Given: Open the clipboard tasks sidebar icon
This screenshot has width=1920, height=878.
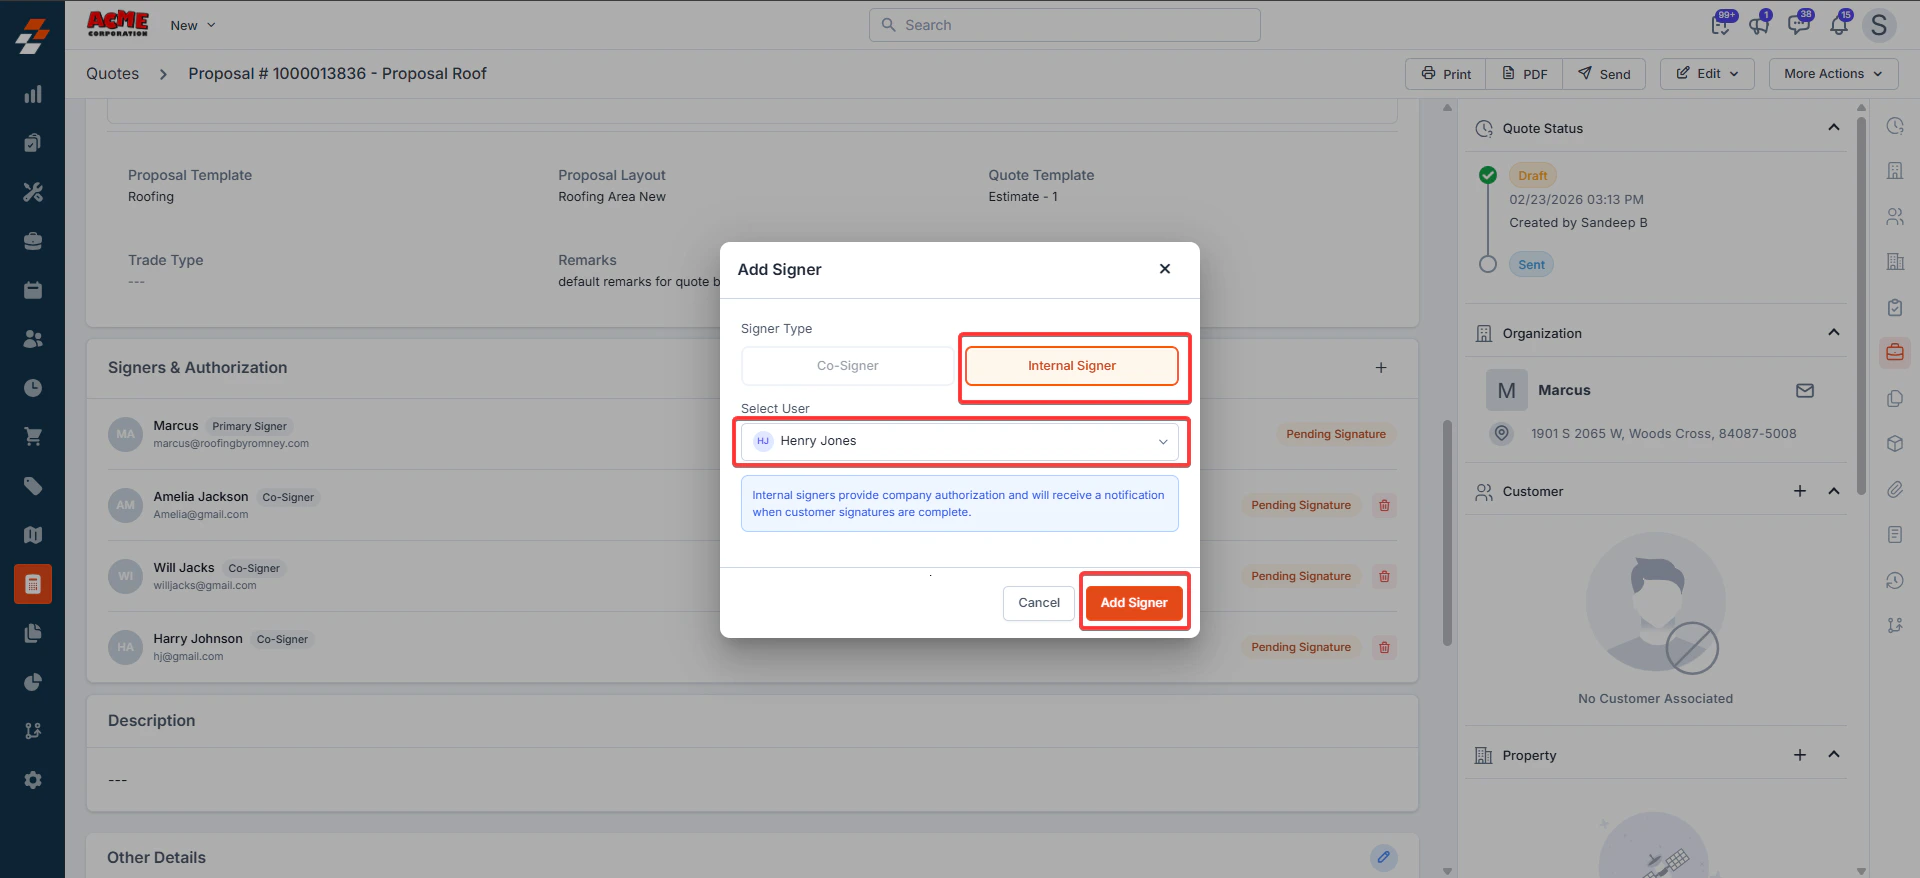Looking at the screenshot, I should tap(33, 143).
